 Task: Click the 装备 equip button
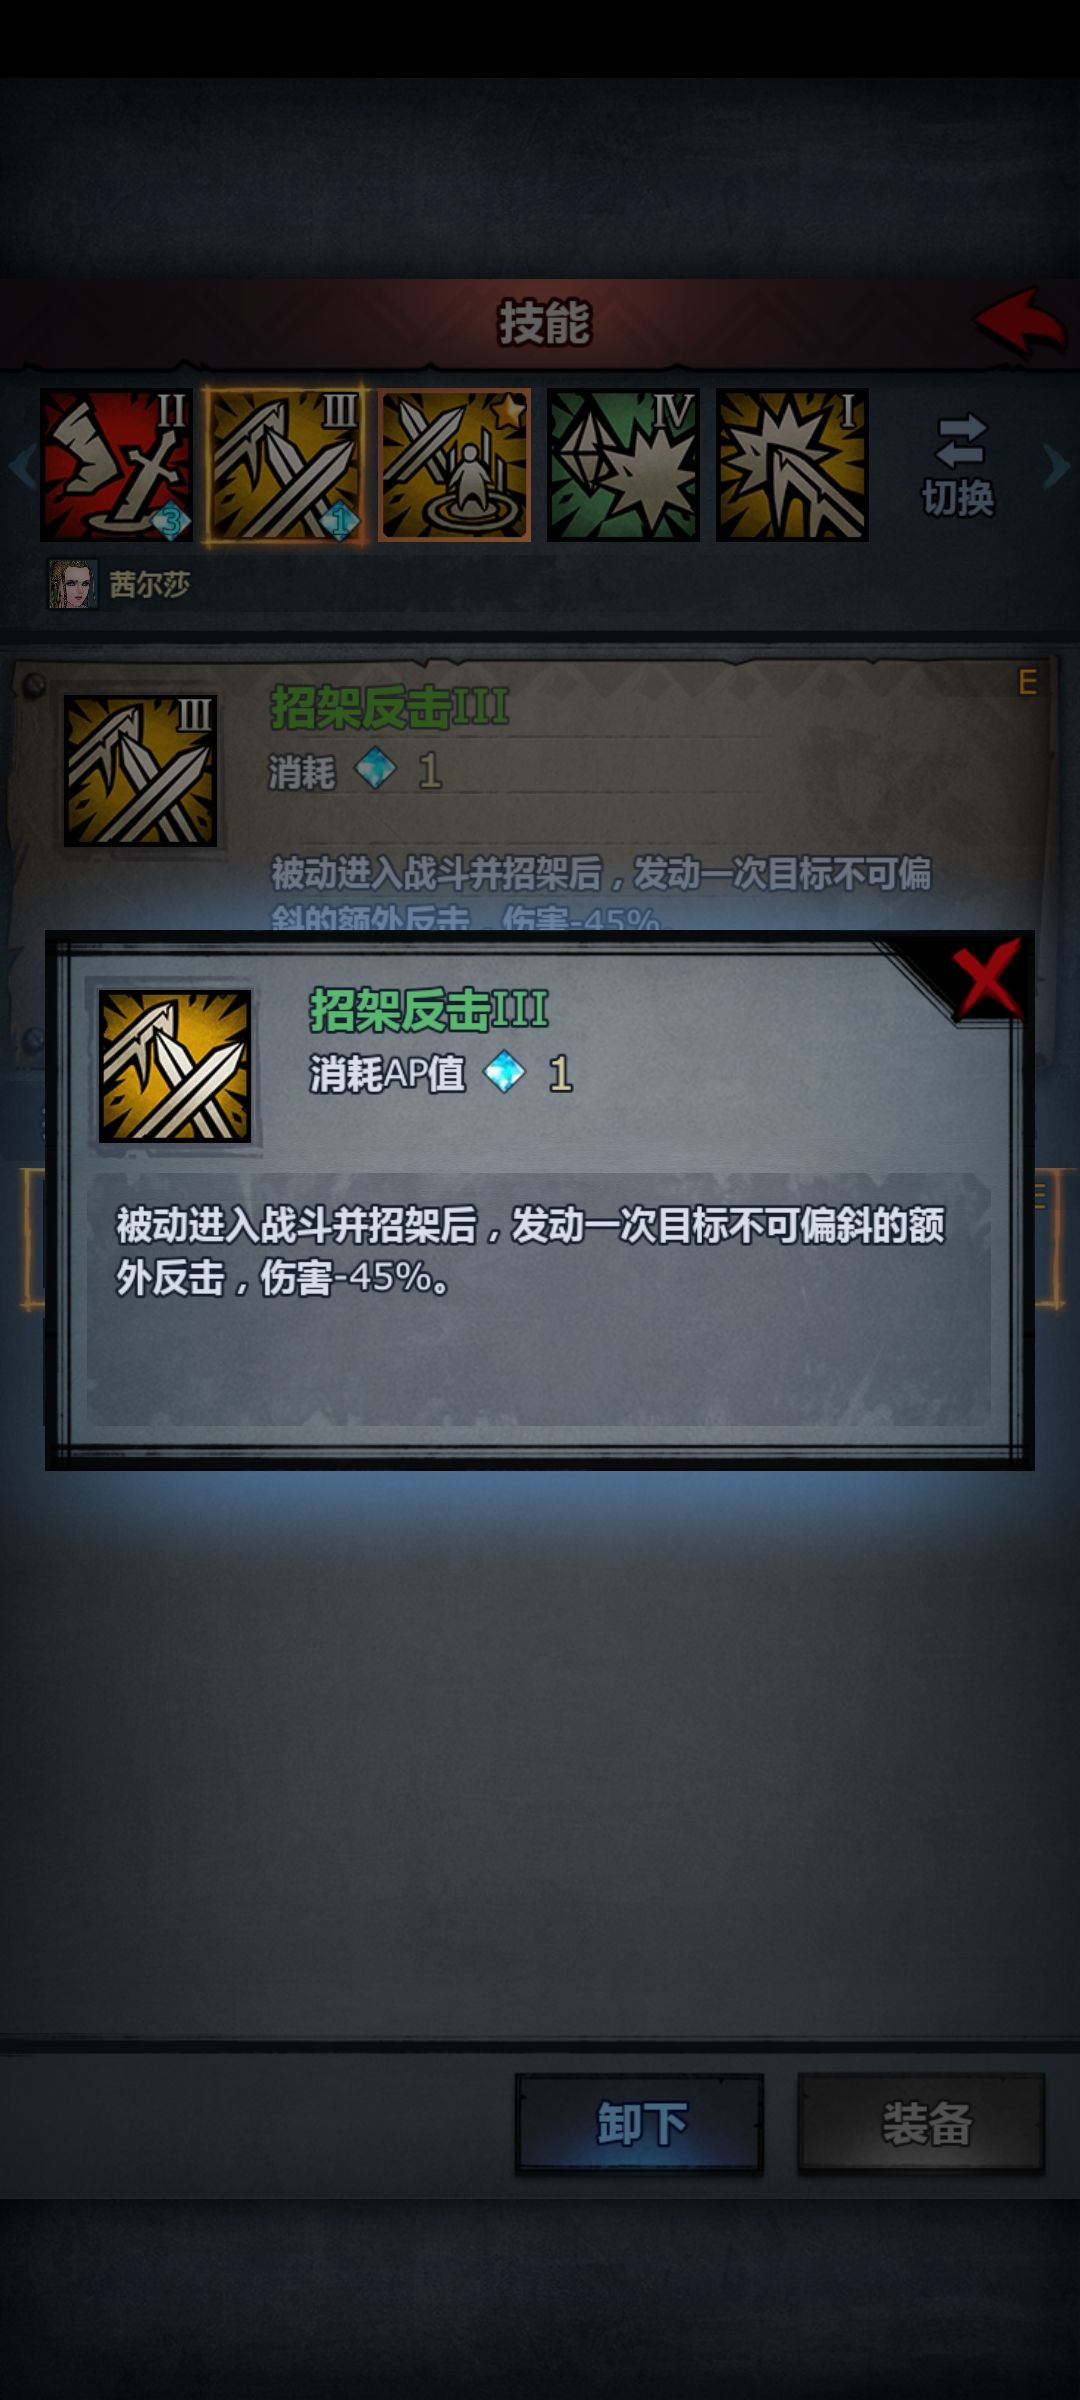tap(921, 2122)
